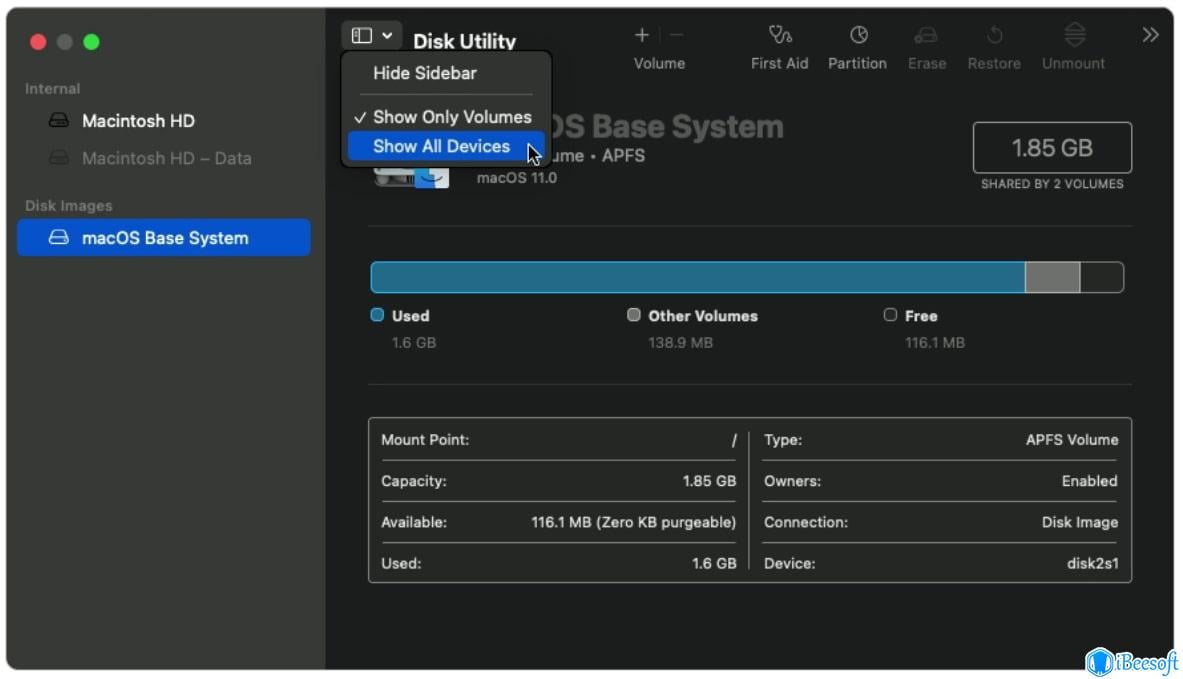Click the Unmount icon

(x=1074, y=35)
